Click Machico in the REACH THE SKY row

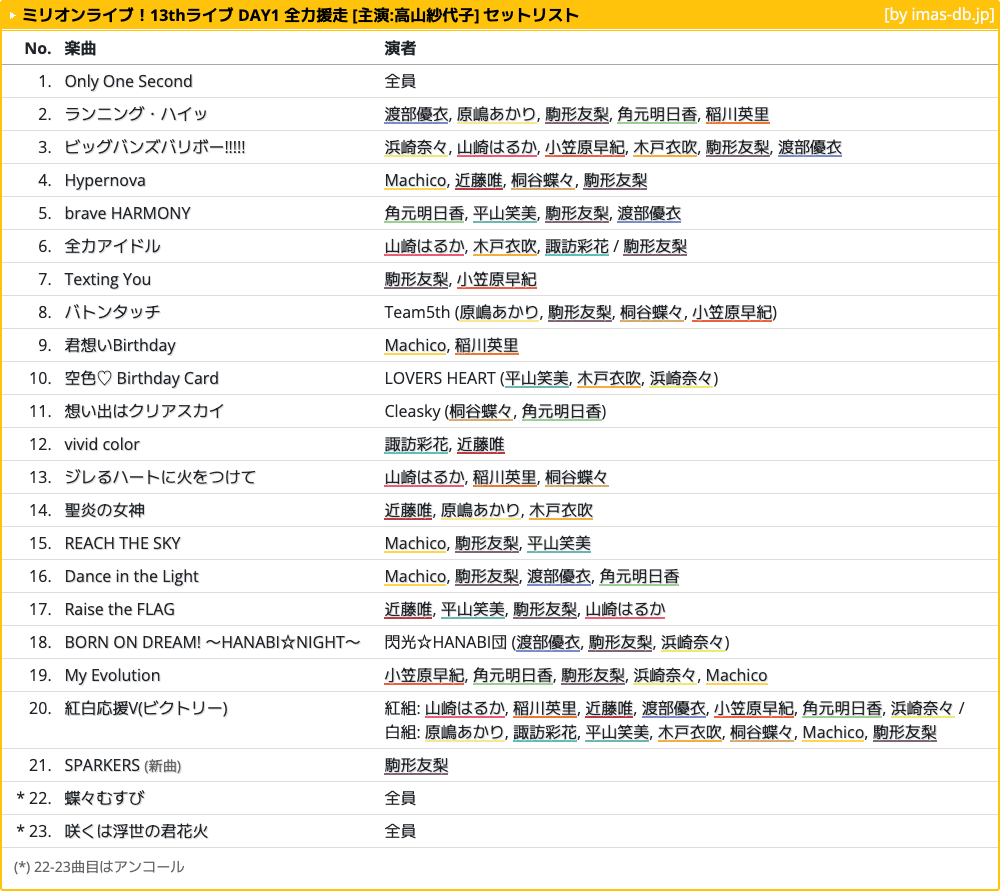pos(415,543)
